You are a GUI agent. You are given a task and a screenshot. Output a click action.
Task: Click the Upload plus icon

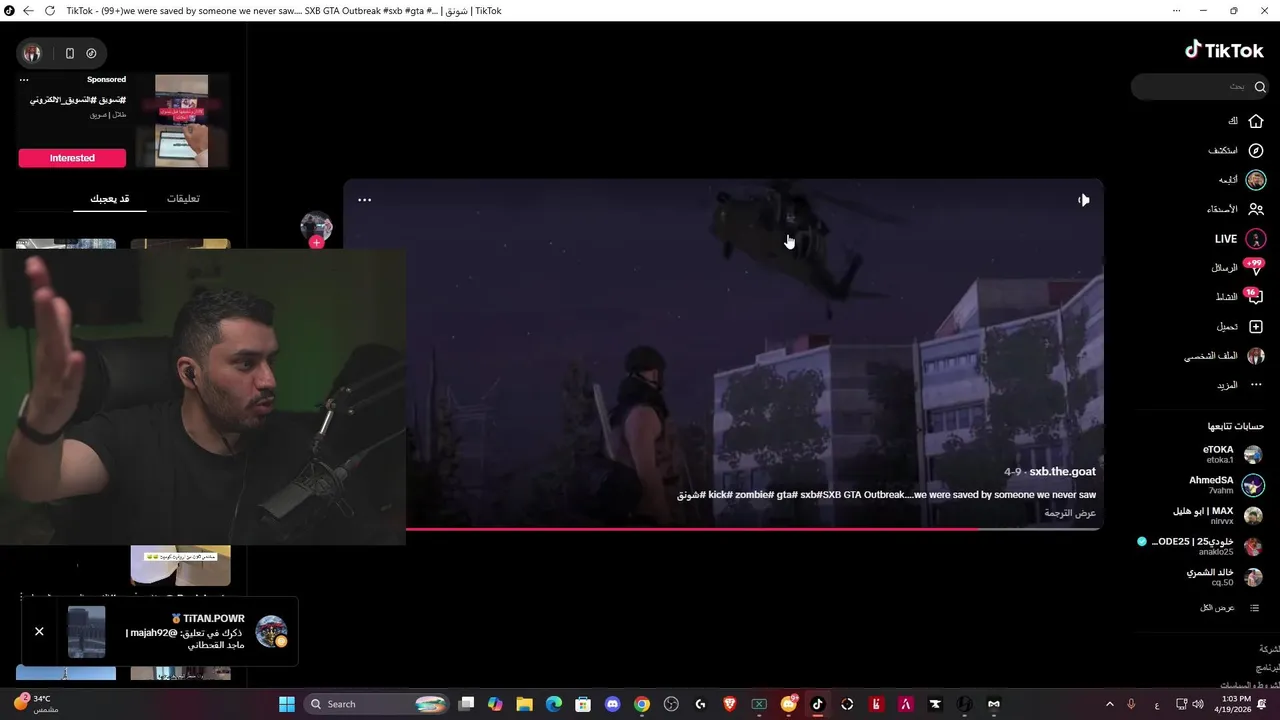pyautogui.click(x=1256, y=327)
